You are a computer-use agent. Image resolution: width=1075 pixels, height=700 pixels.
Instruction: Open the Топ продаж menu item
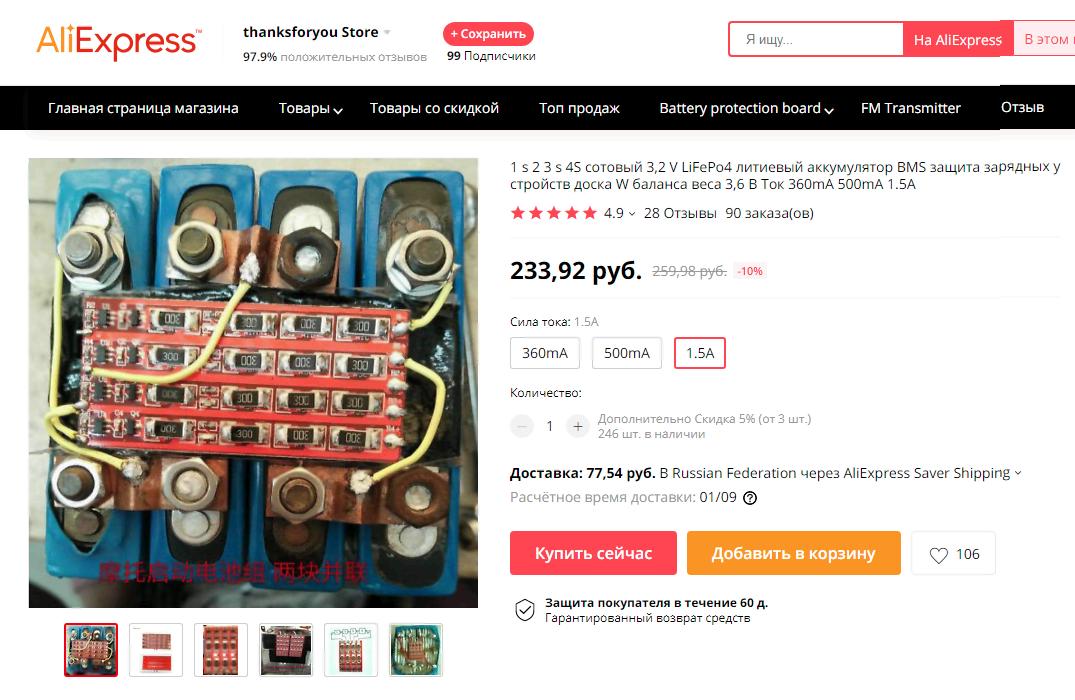pyautogui.click(x=579, y=108)
